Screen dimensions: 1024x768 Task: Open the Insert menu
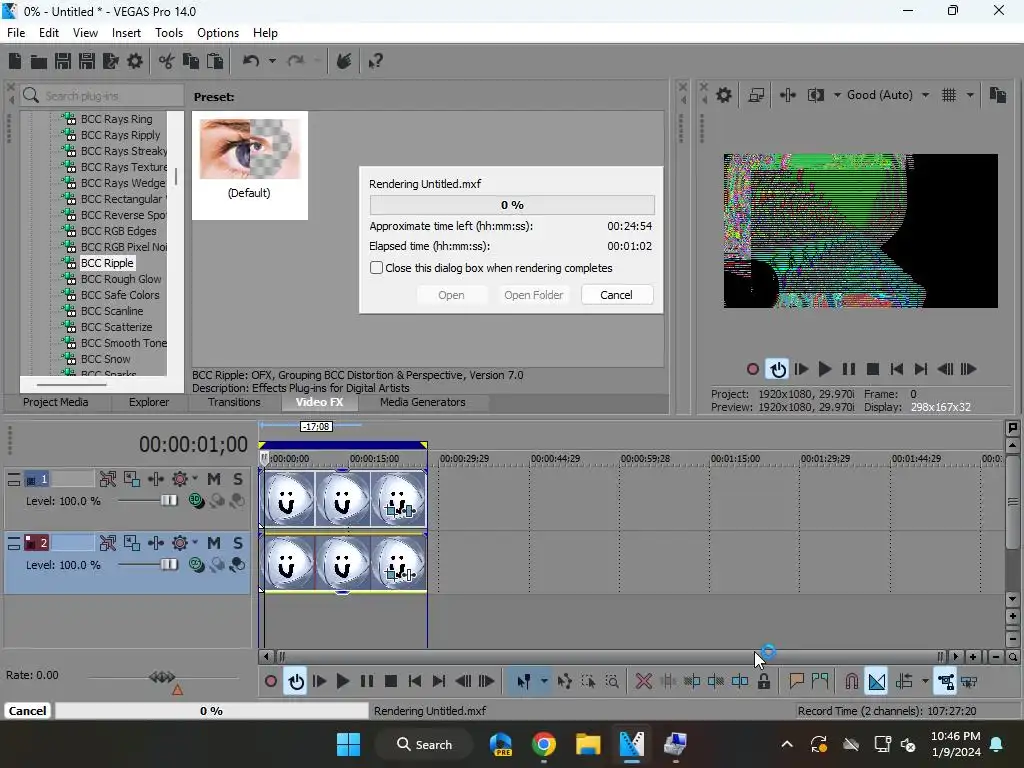tap(126, 33)
